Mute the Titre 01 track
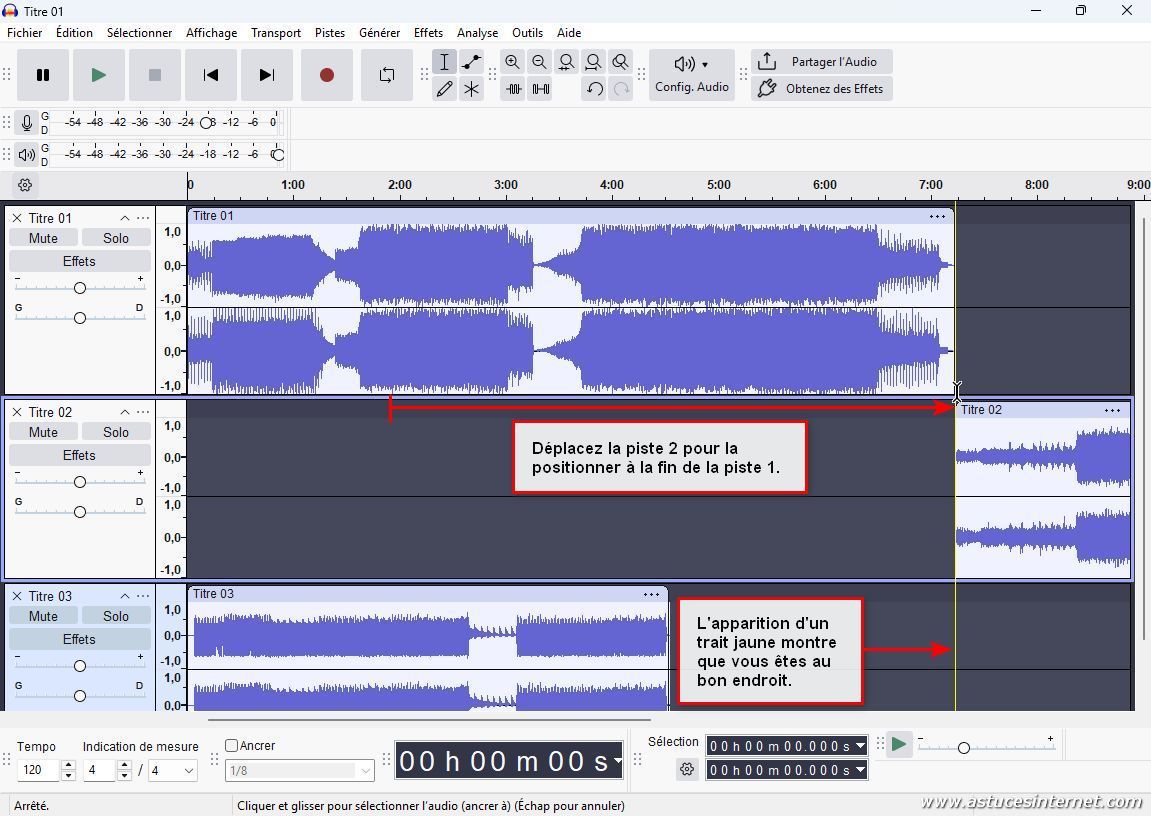The width and height of the screenshot is (1151, 816). [43, 238]
